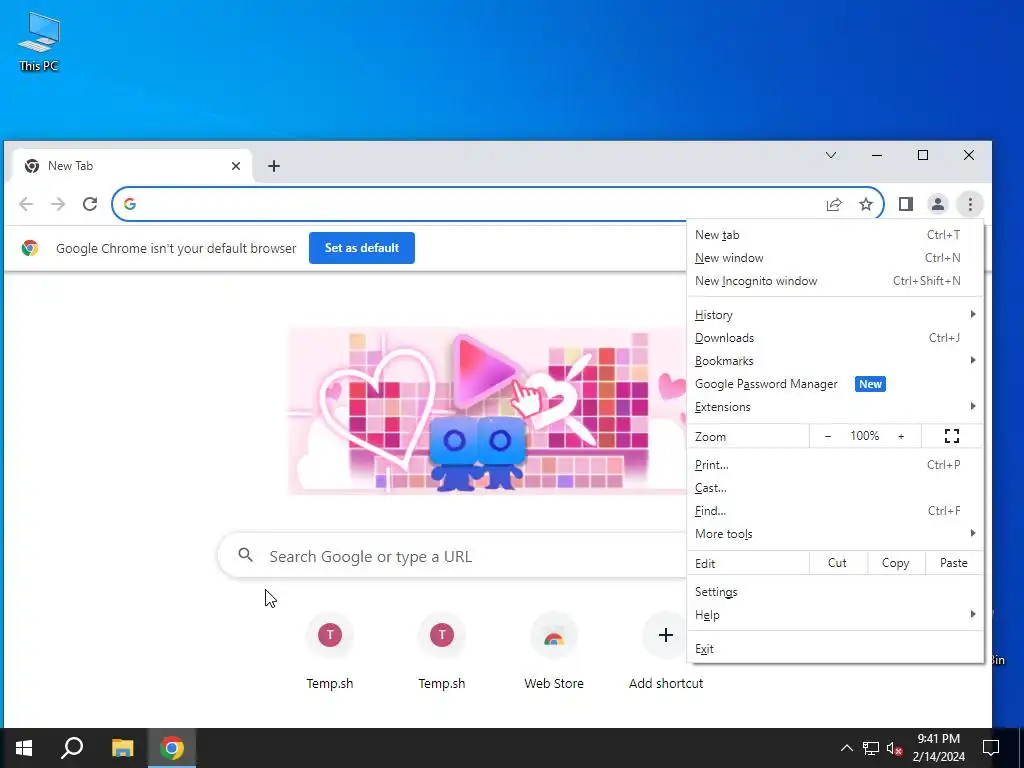Click the back navigation arrow
The image size is (1024, 768).
(26, 204)
